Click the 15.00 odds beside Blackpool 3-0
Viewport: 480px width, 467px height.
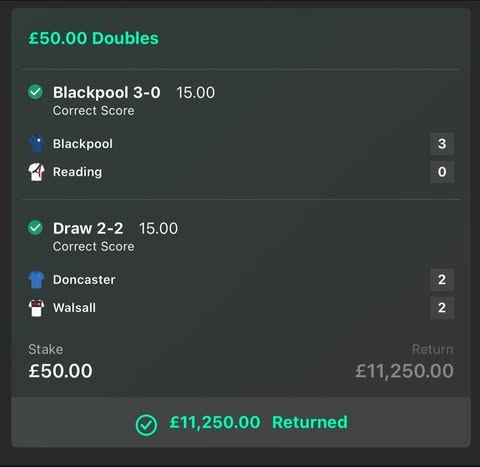(196, 93)
